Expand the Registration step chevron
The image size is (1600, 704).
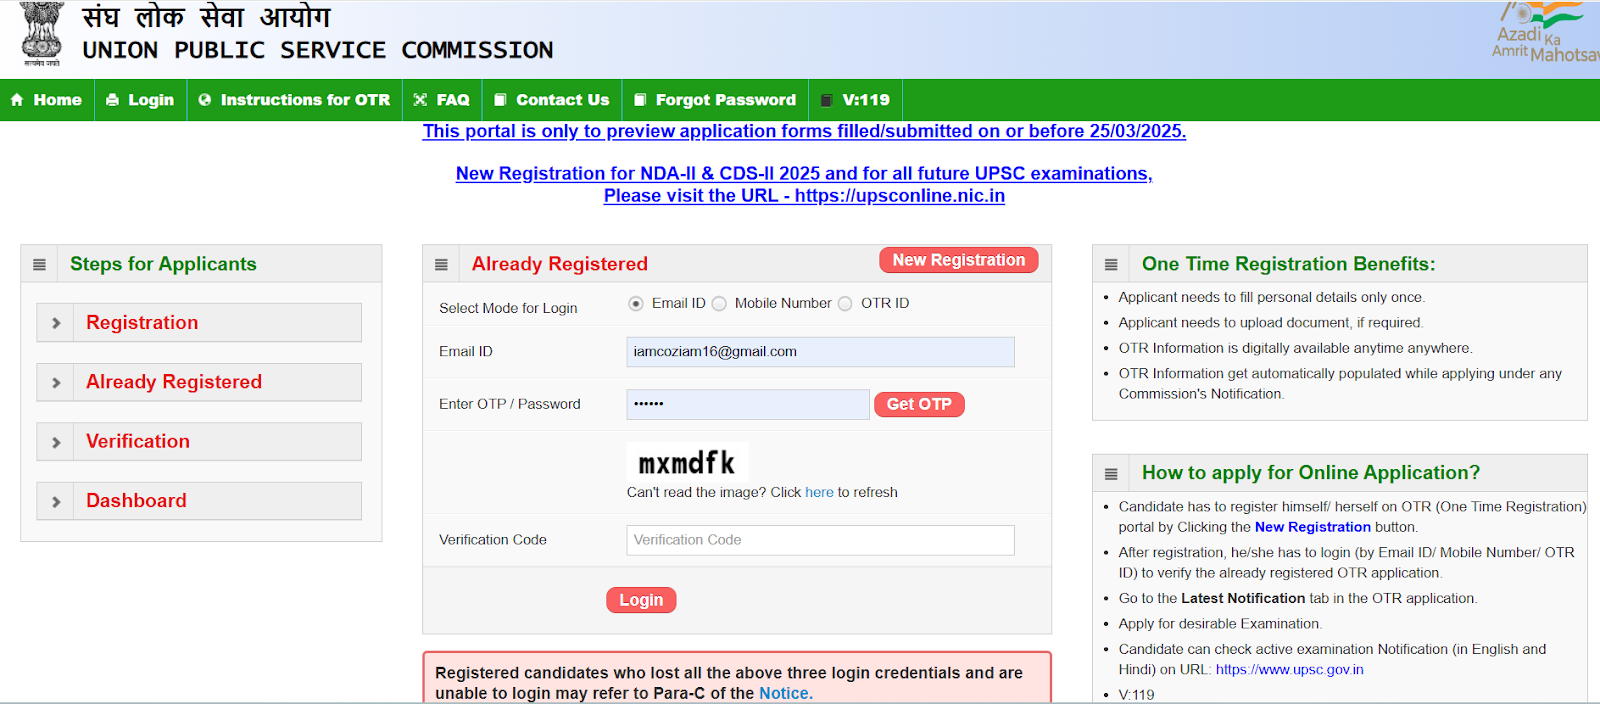coord(56,323)
